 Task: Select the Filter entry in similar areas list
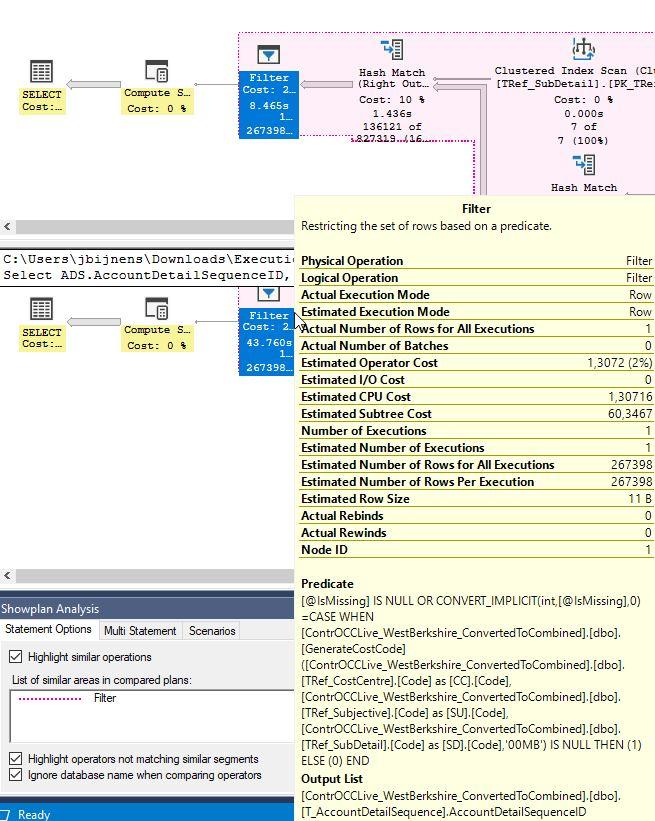[105, 698]
